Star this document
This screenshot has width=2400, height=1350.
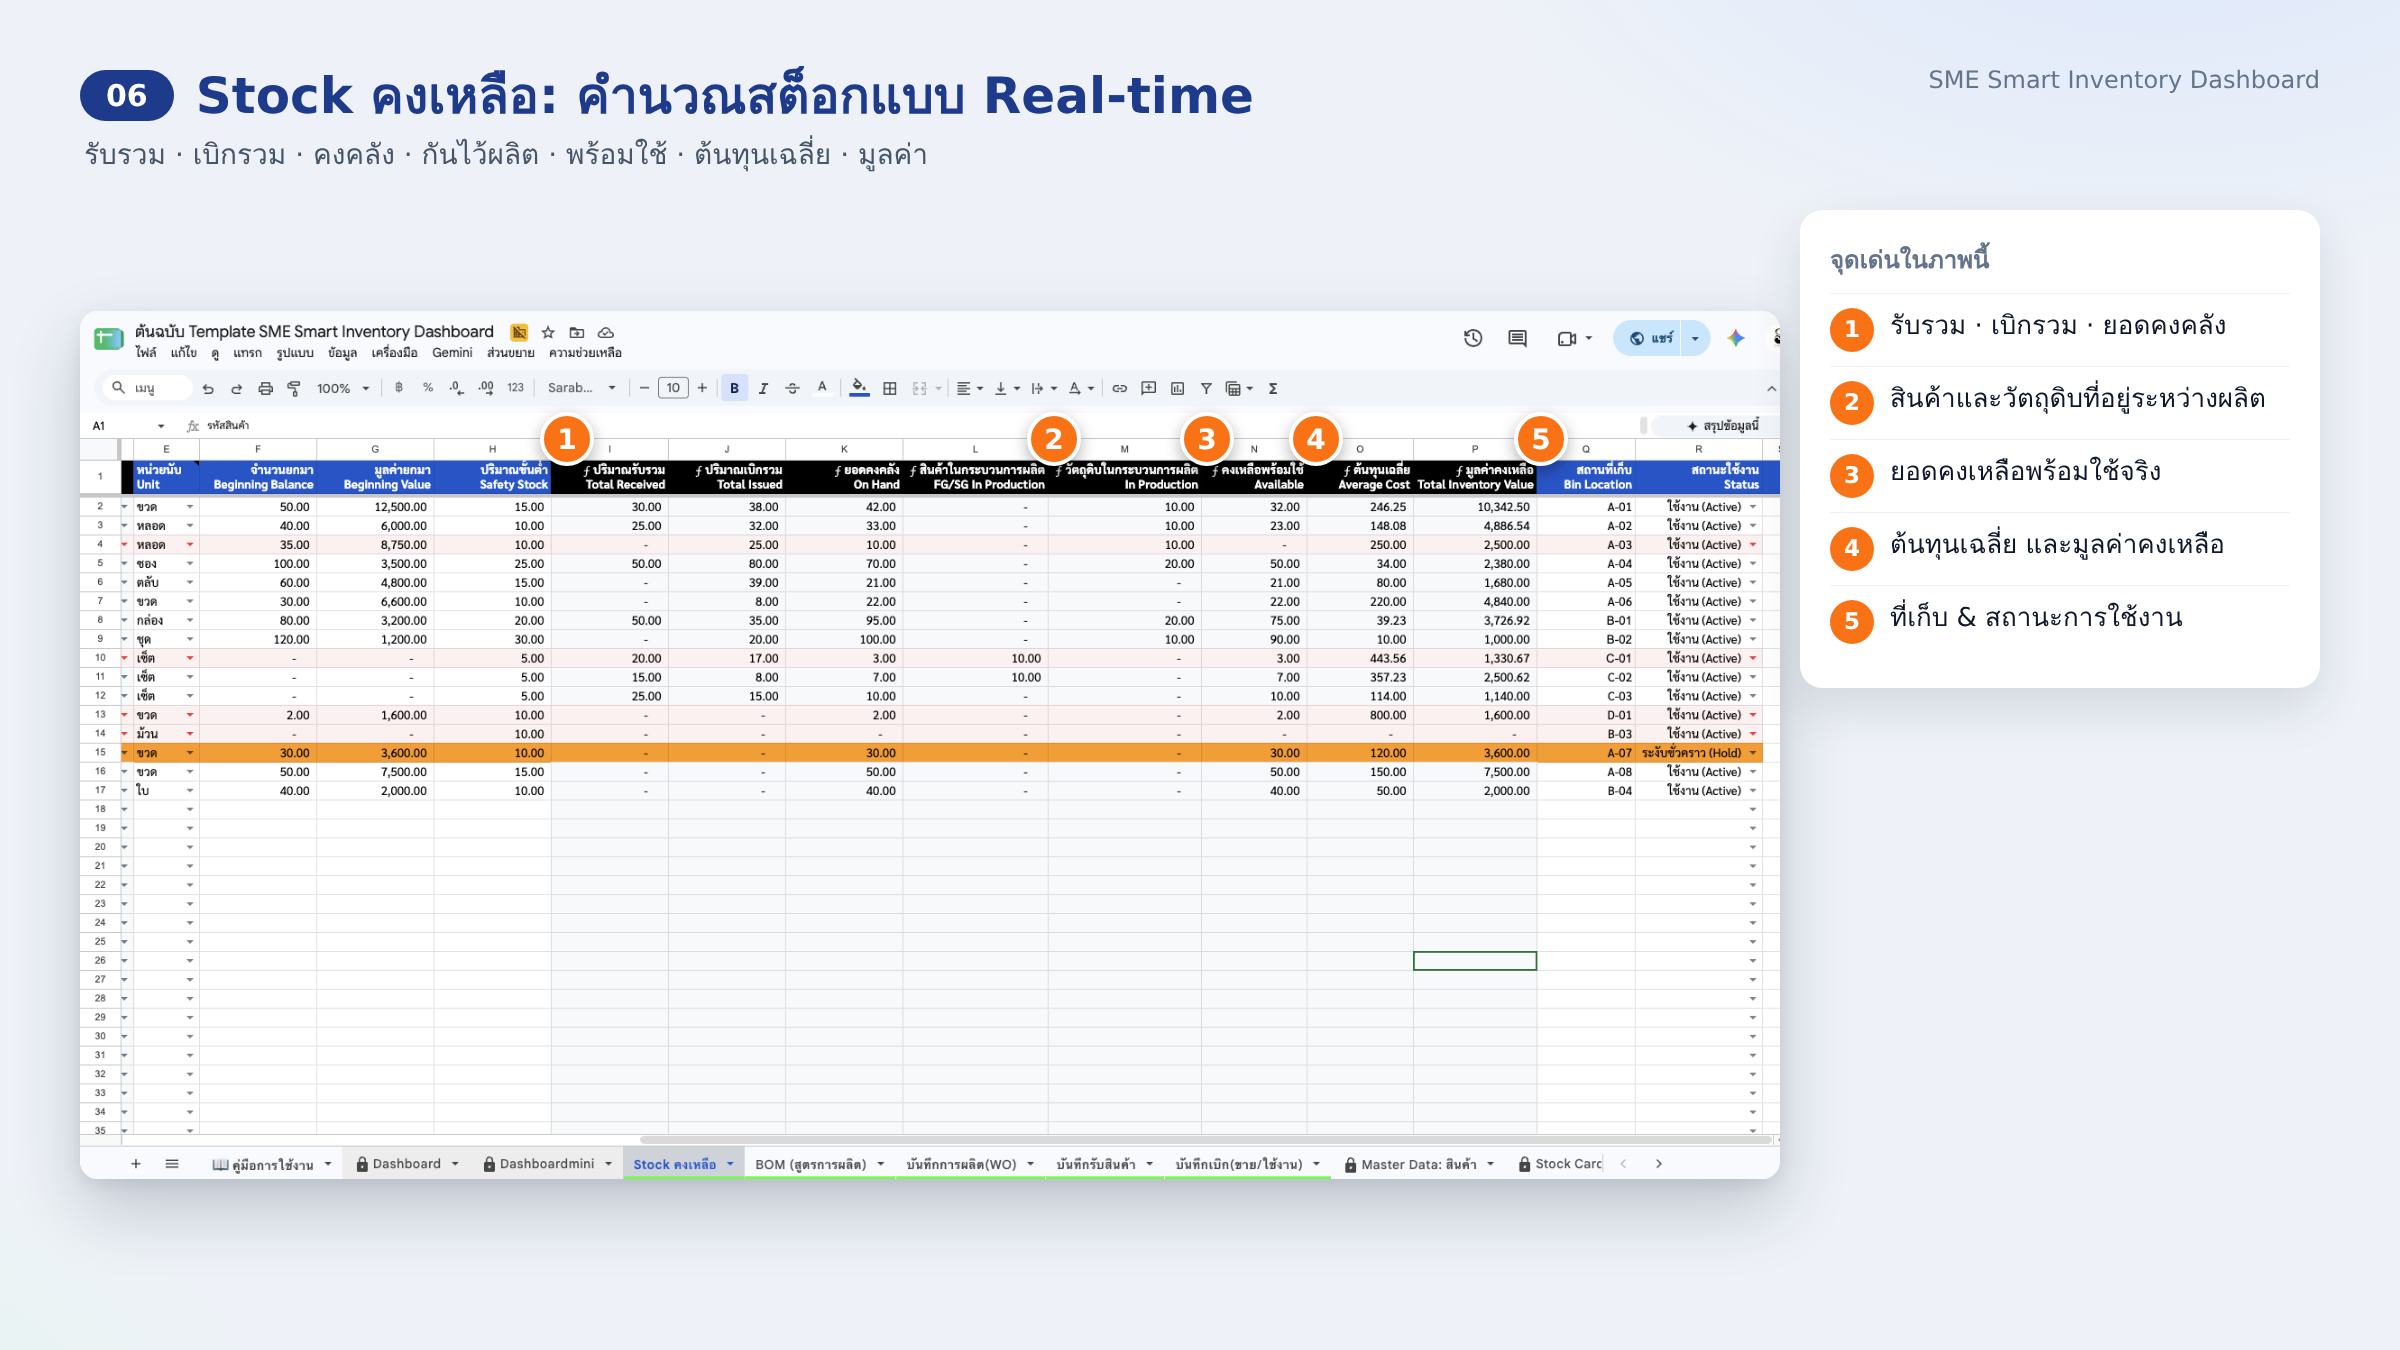tap(548, 332)
